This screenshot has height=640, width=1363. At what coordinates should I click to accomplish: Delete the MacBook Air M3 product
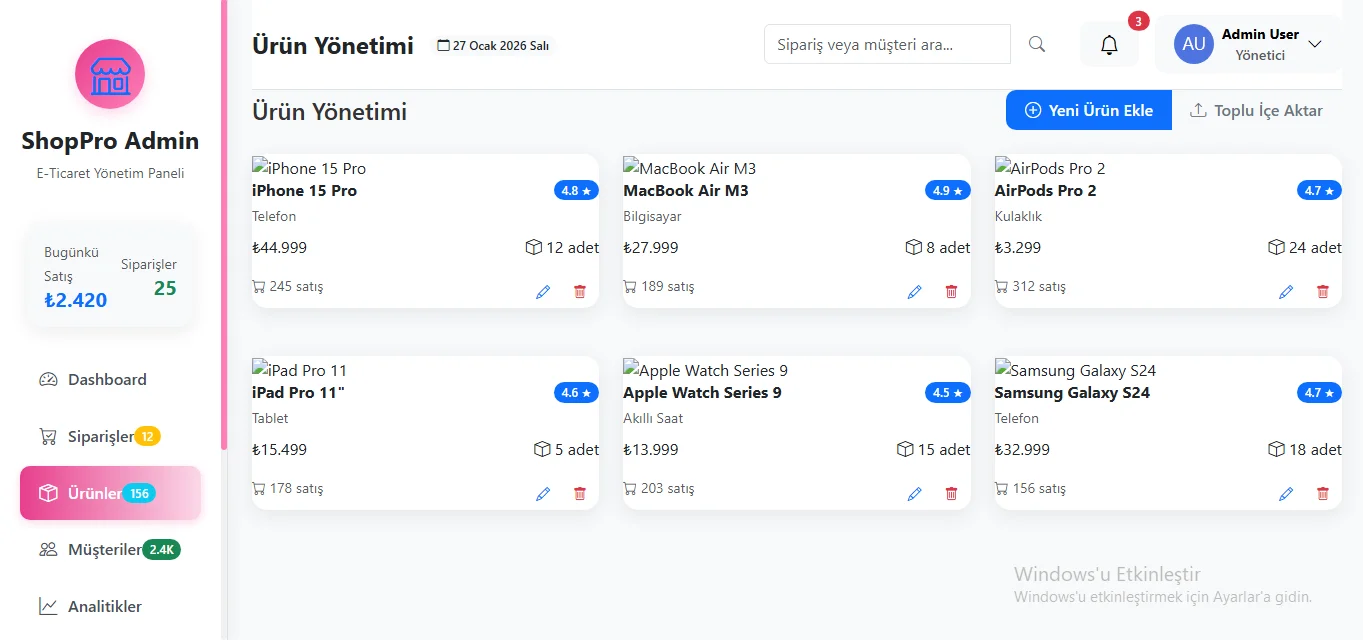coord(951,292)
